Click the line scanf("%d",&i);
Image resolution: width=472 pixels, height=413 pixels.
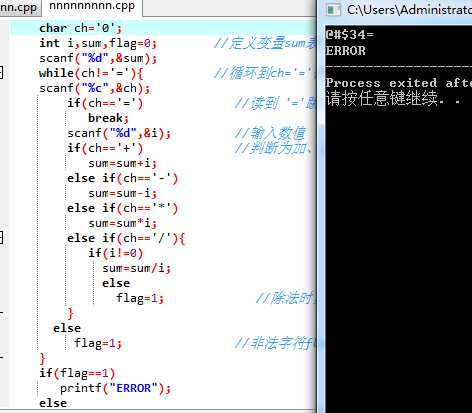point(119,133)
